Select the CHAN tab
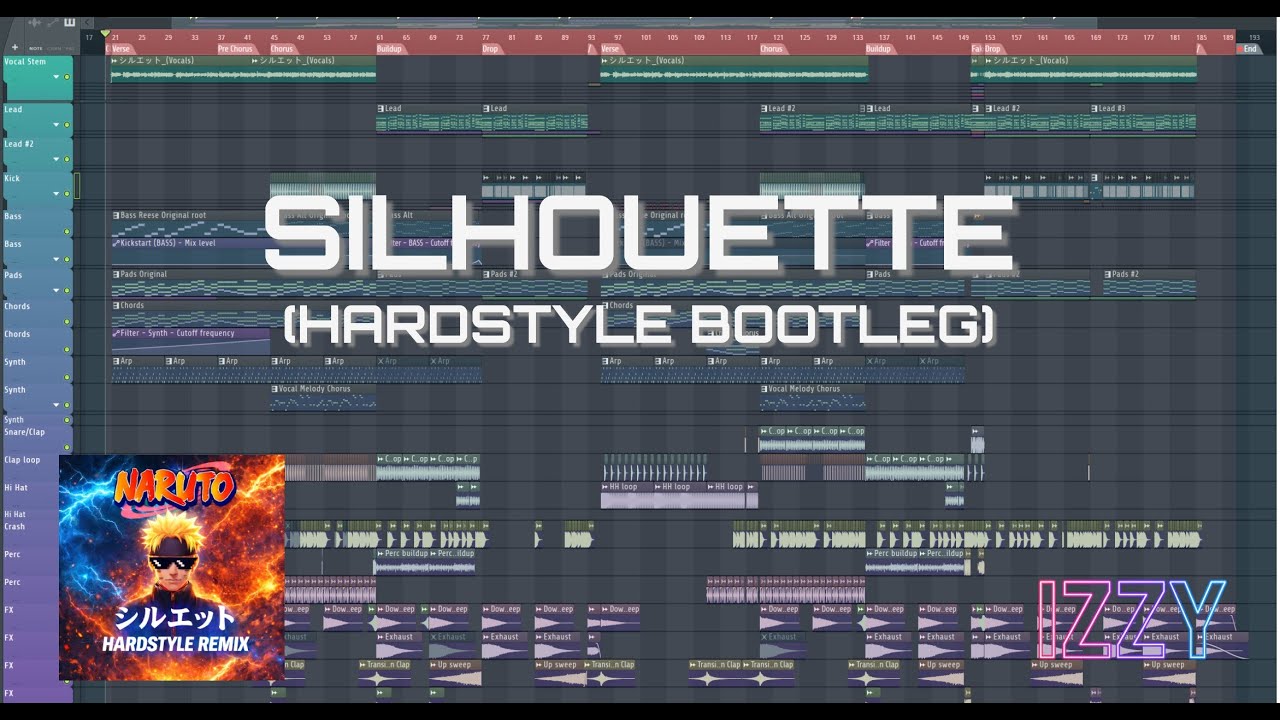The height and width of the screenshot is (720, 1280). pos(52,48)
